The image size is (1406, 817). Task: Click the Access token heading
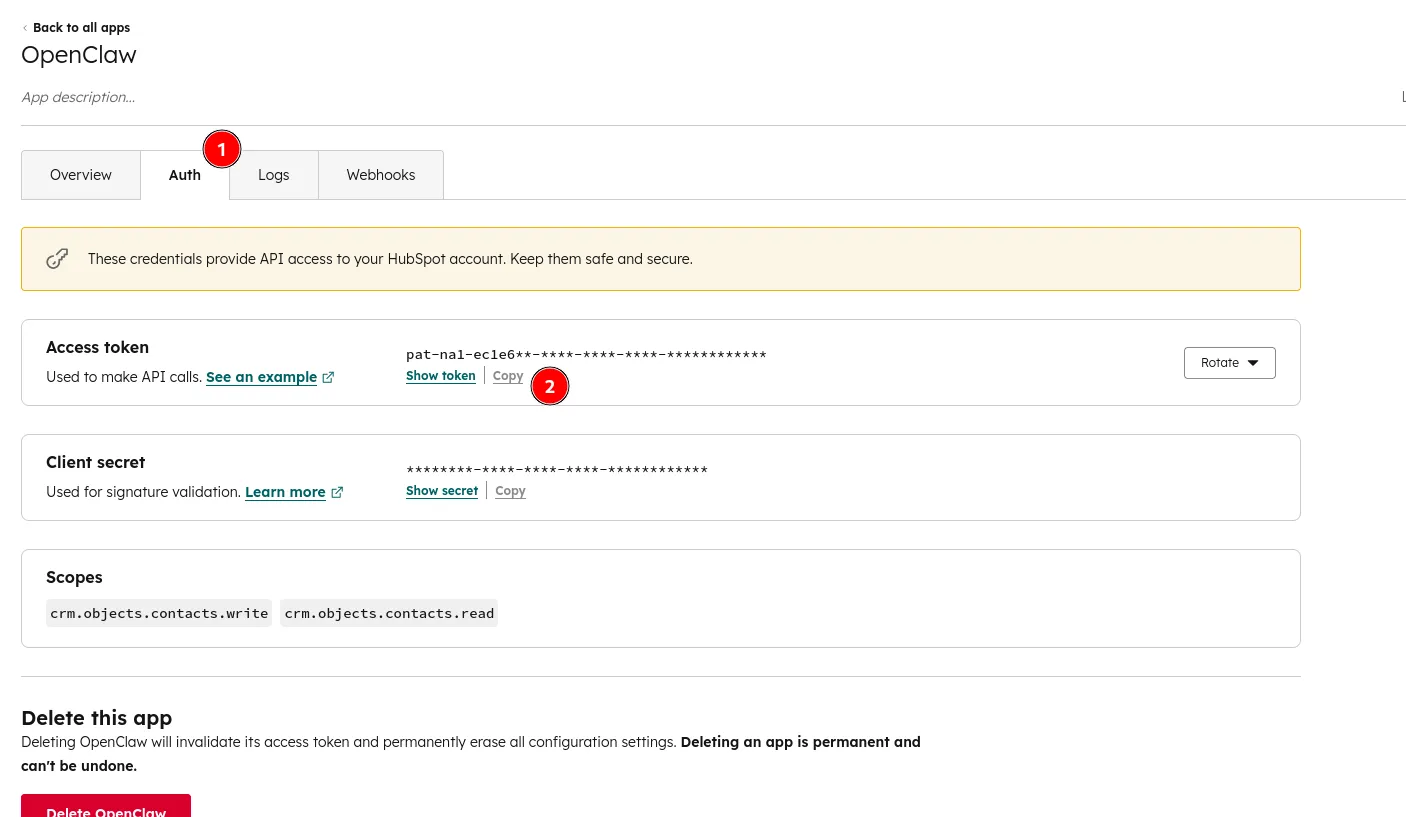coord(97,347)
